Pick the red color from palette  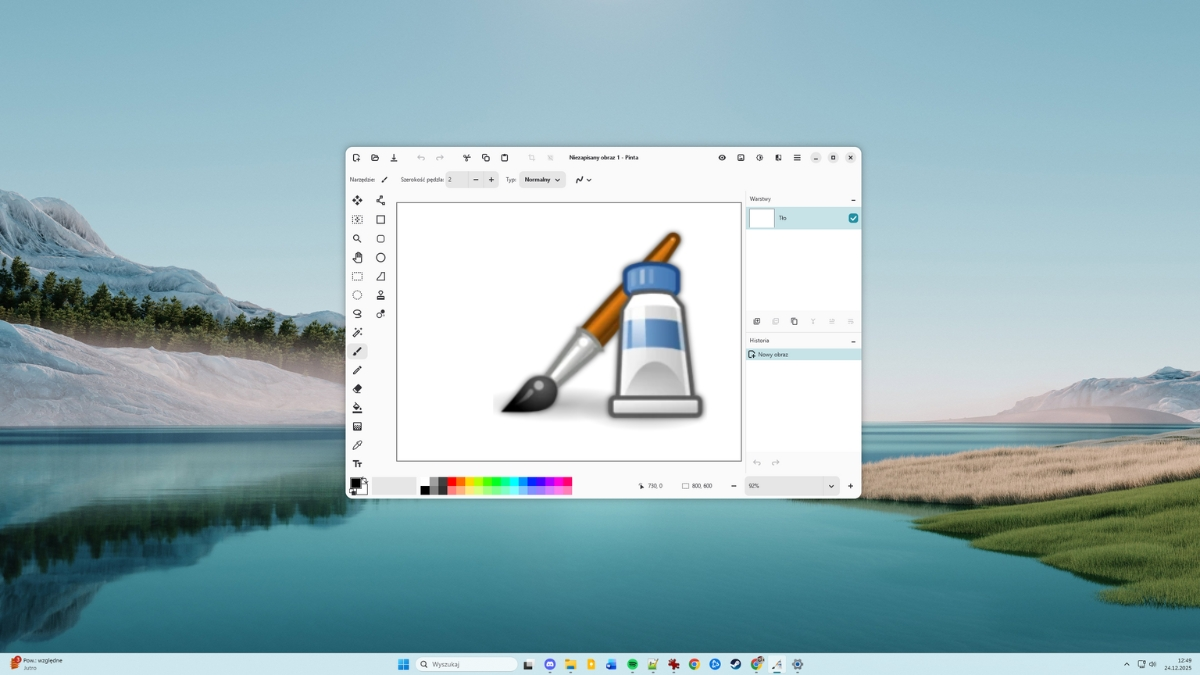pyautogui.click(x=452, y=482)
